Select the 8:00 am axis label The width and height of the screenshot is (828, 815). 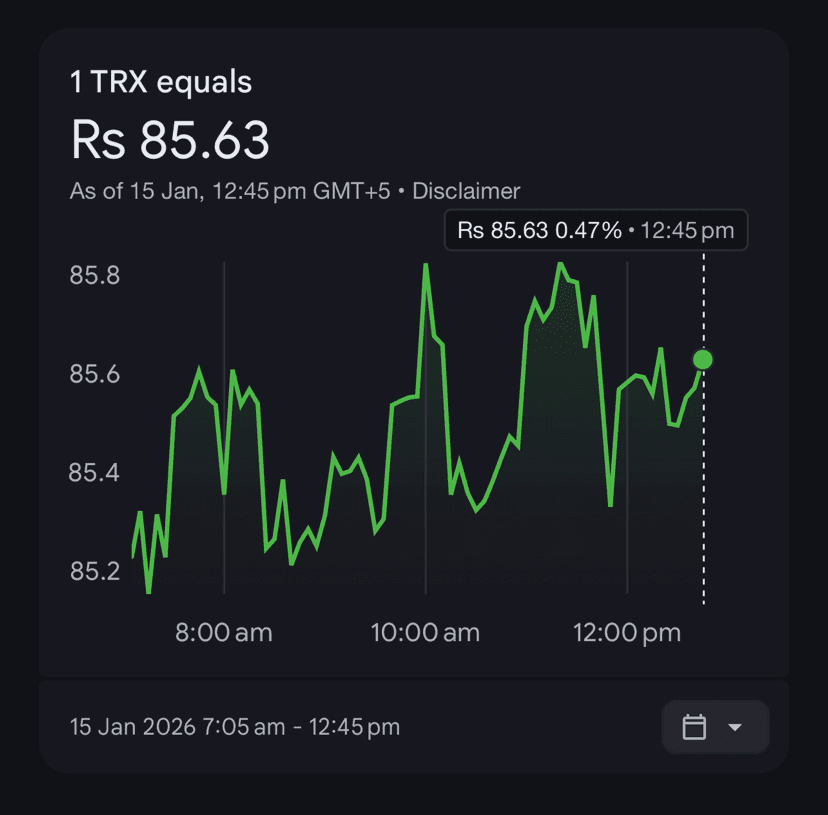pos(223,633)
